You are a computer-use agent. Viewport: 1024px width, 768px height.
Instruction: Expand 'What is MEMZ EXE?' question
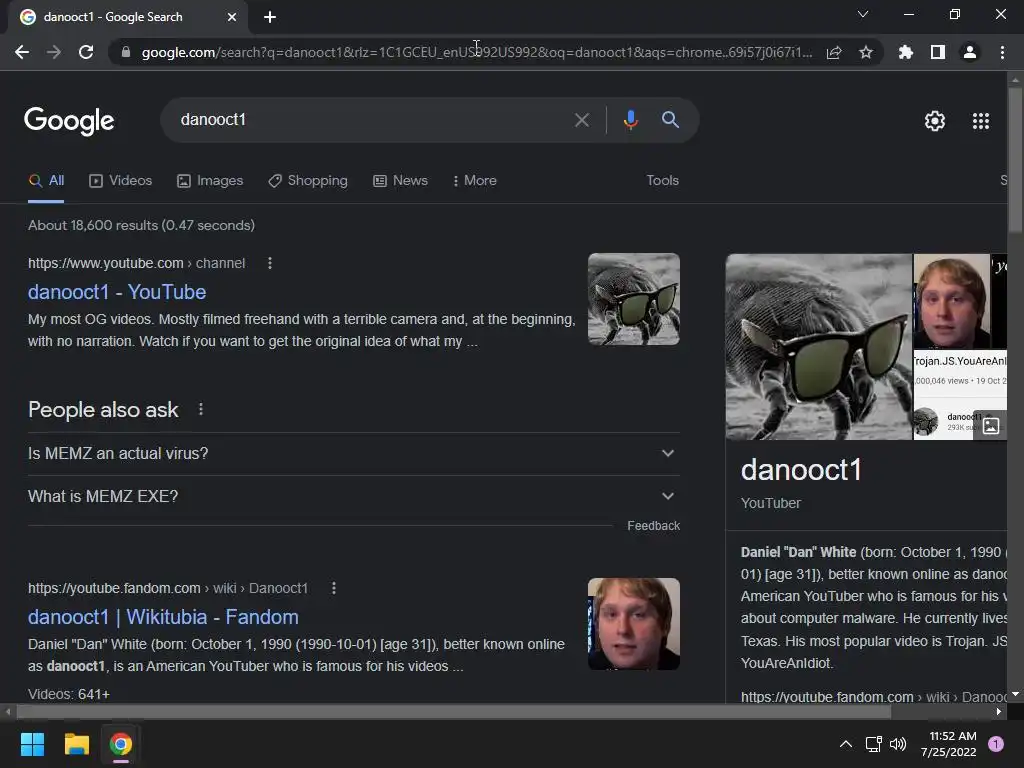click(x=353, y=496)
